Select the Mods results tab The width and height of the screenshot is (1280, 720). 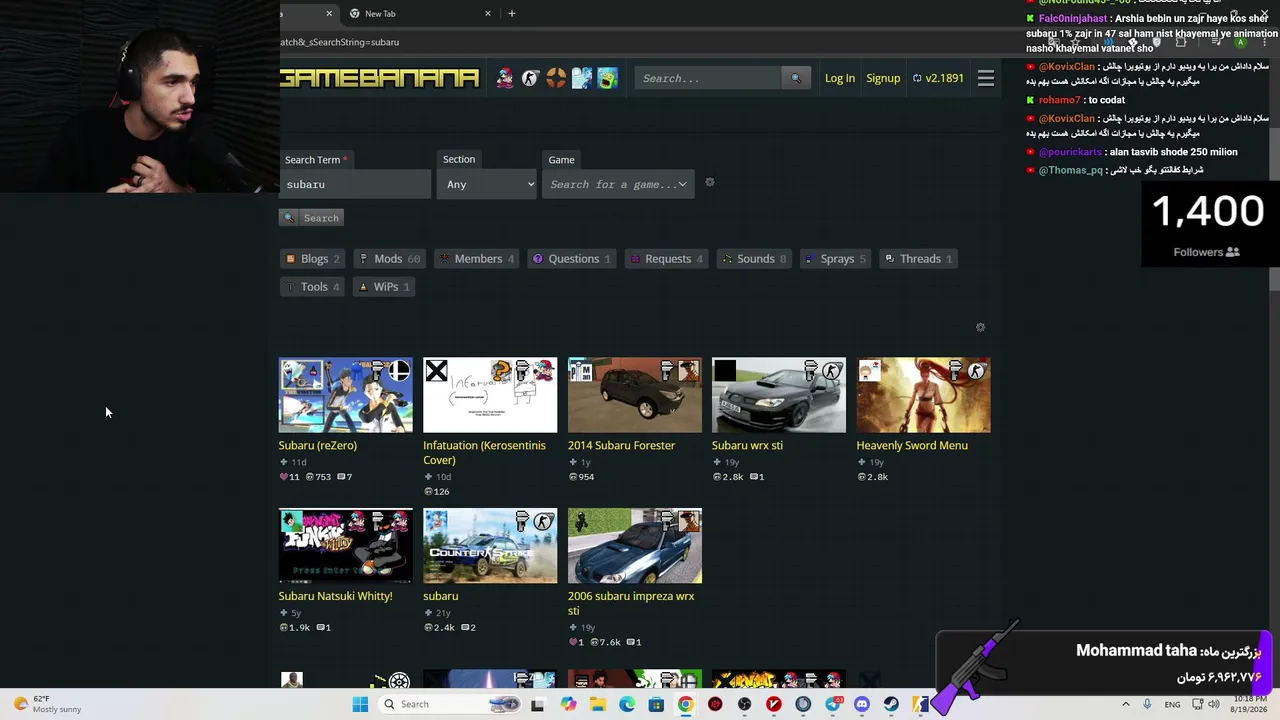tap(389, 259)
